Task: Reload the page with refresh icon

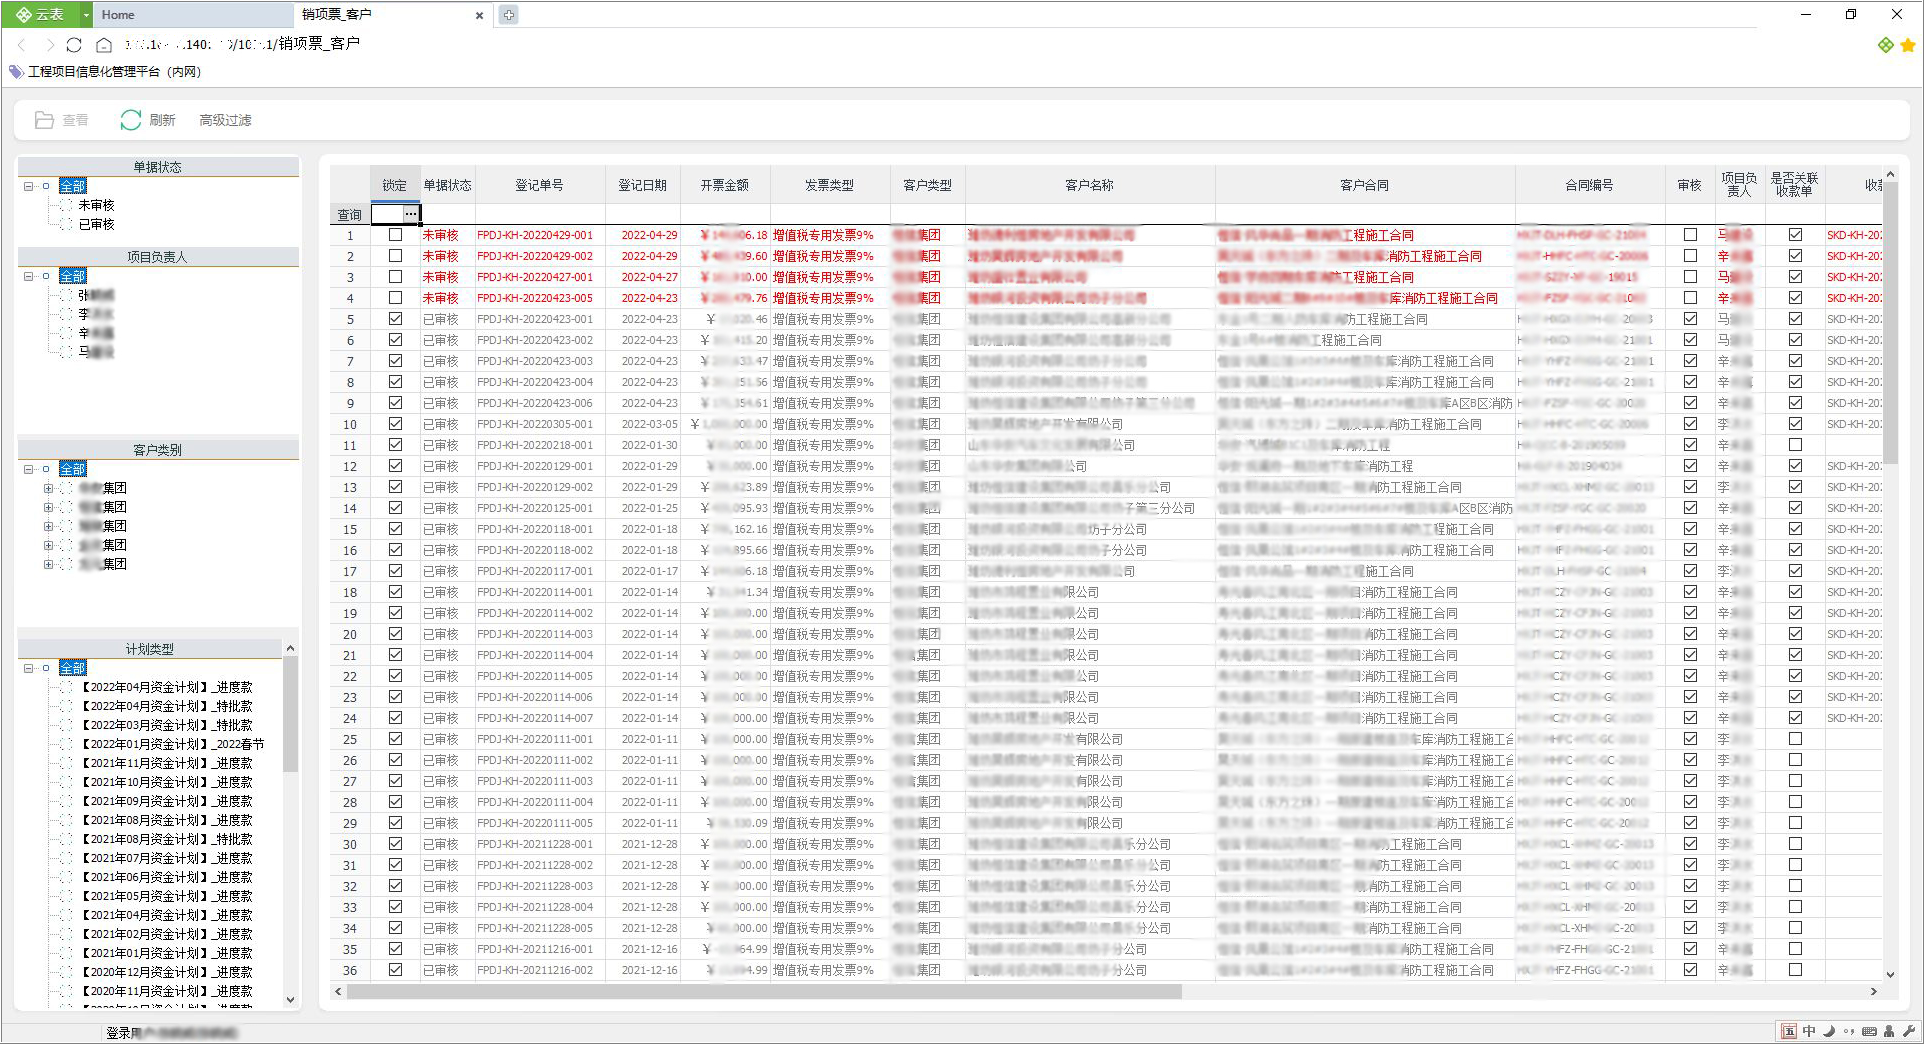Action: [x=74, y=45]
